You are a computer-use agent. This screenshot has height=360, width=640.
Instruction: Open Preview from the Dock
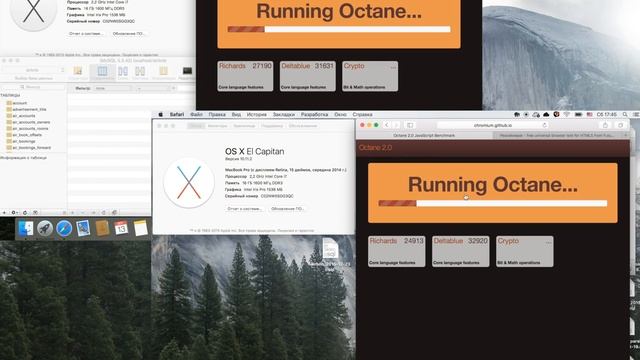click(x=83, y=228)
